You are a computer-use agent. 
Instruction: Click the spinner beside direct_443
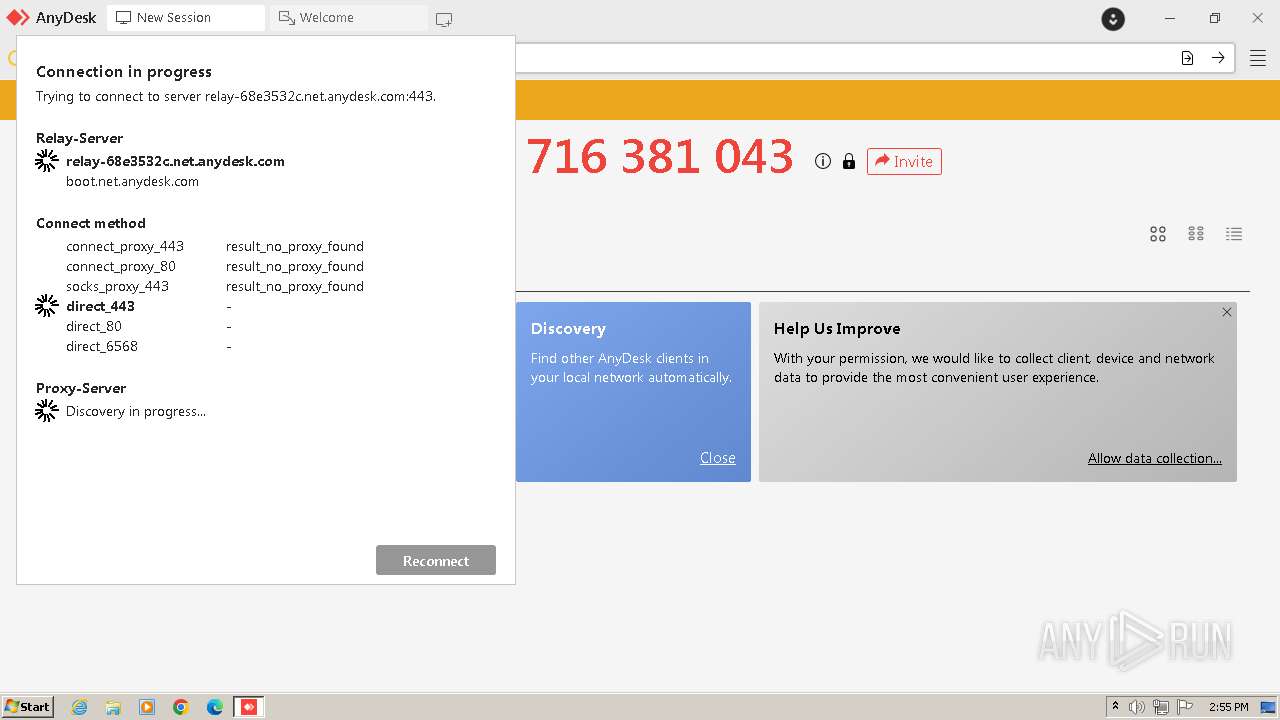point(47,306)
